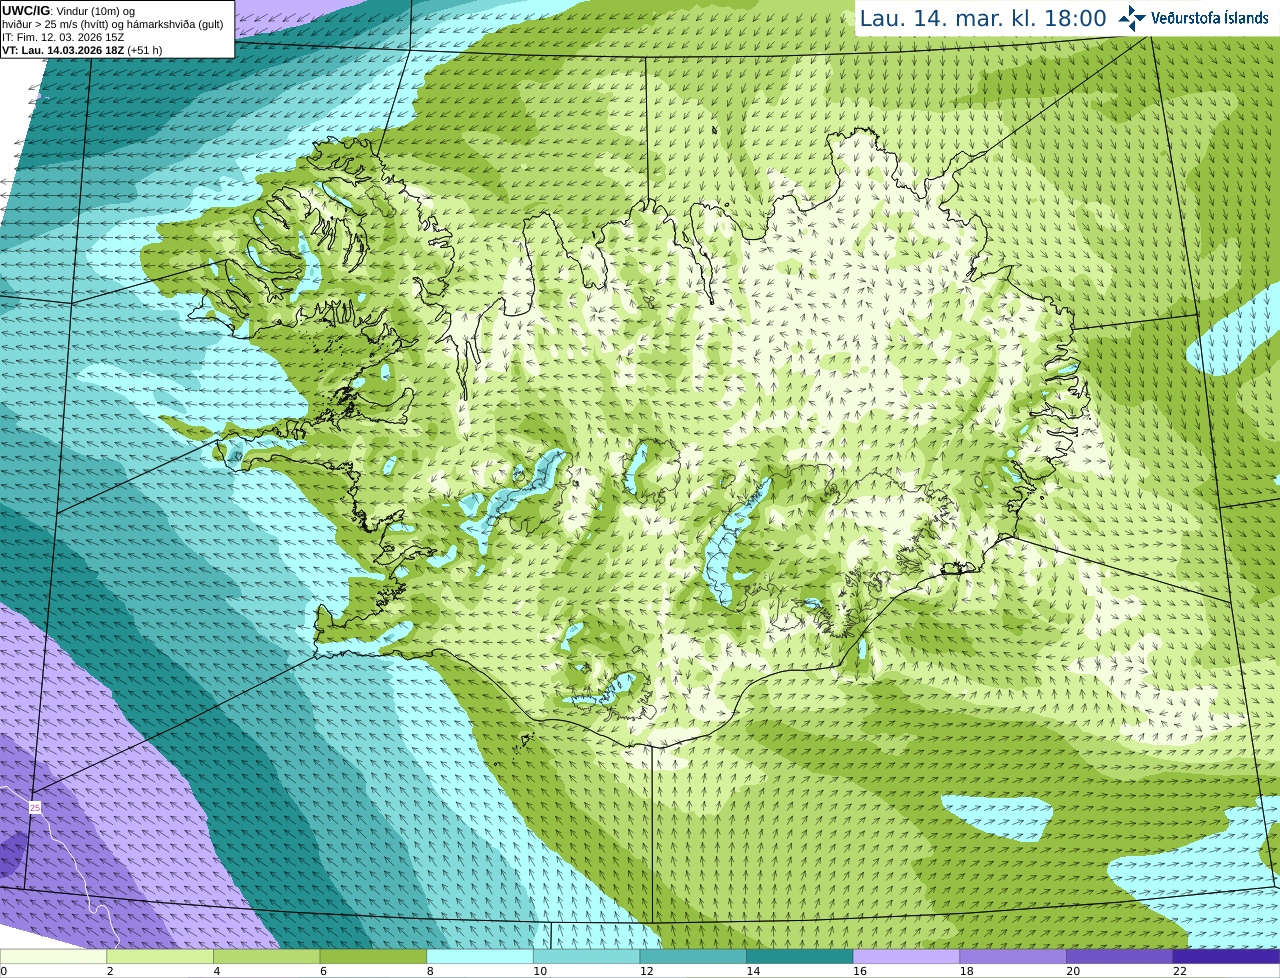Pick the darkest indigo swatch above 22
This screenshot has width=1280, height=978.
(x=1227, y=956)
